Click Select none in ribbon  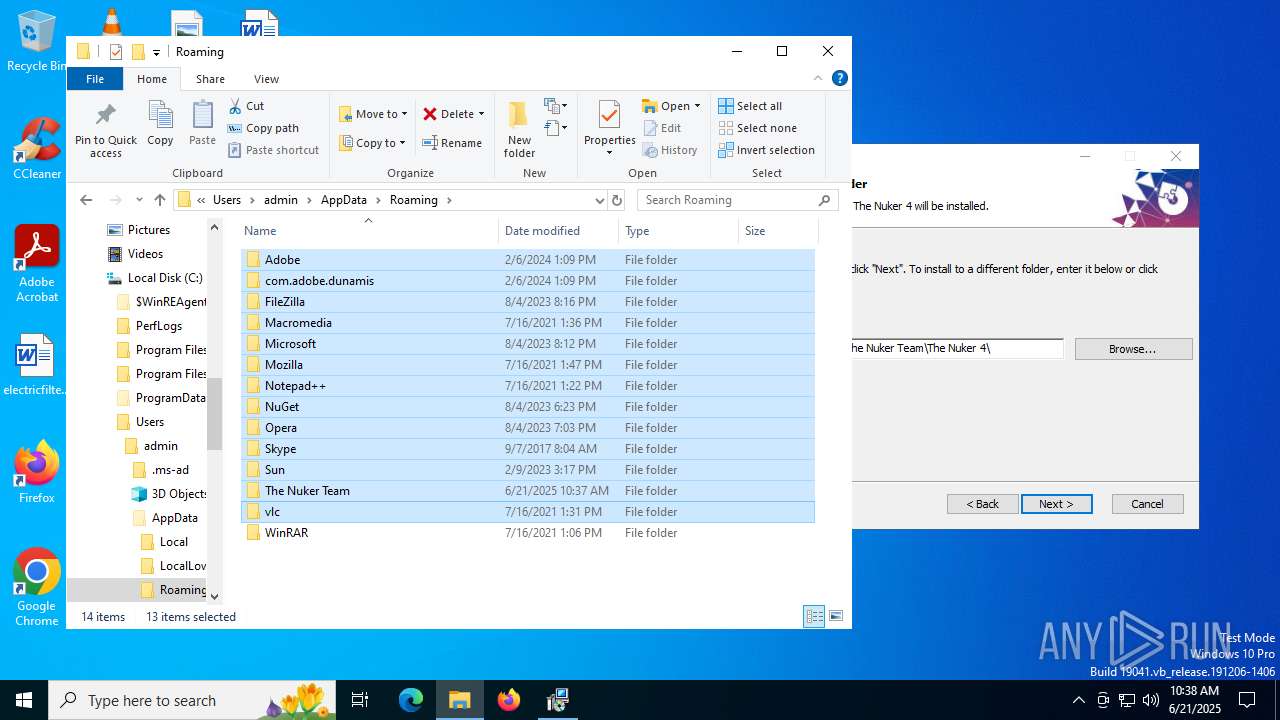pyautogui.click(x=757, y=128)
